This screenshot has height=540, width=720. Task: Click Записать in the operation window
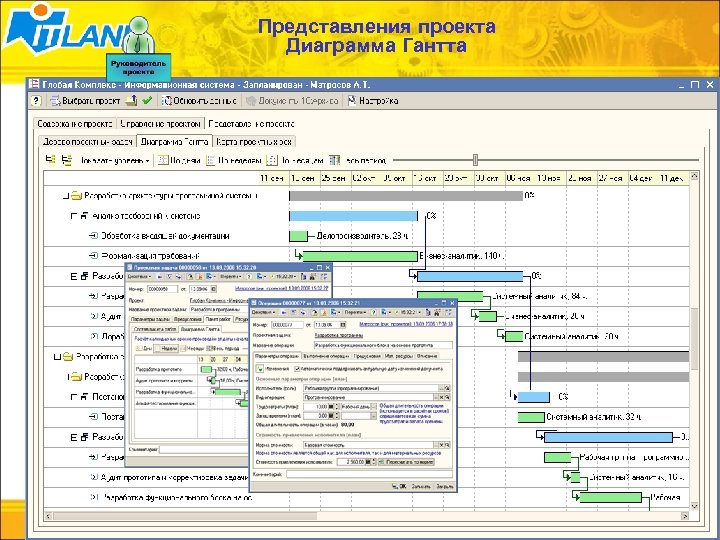pos(421,486)
